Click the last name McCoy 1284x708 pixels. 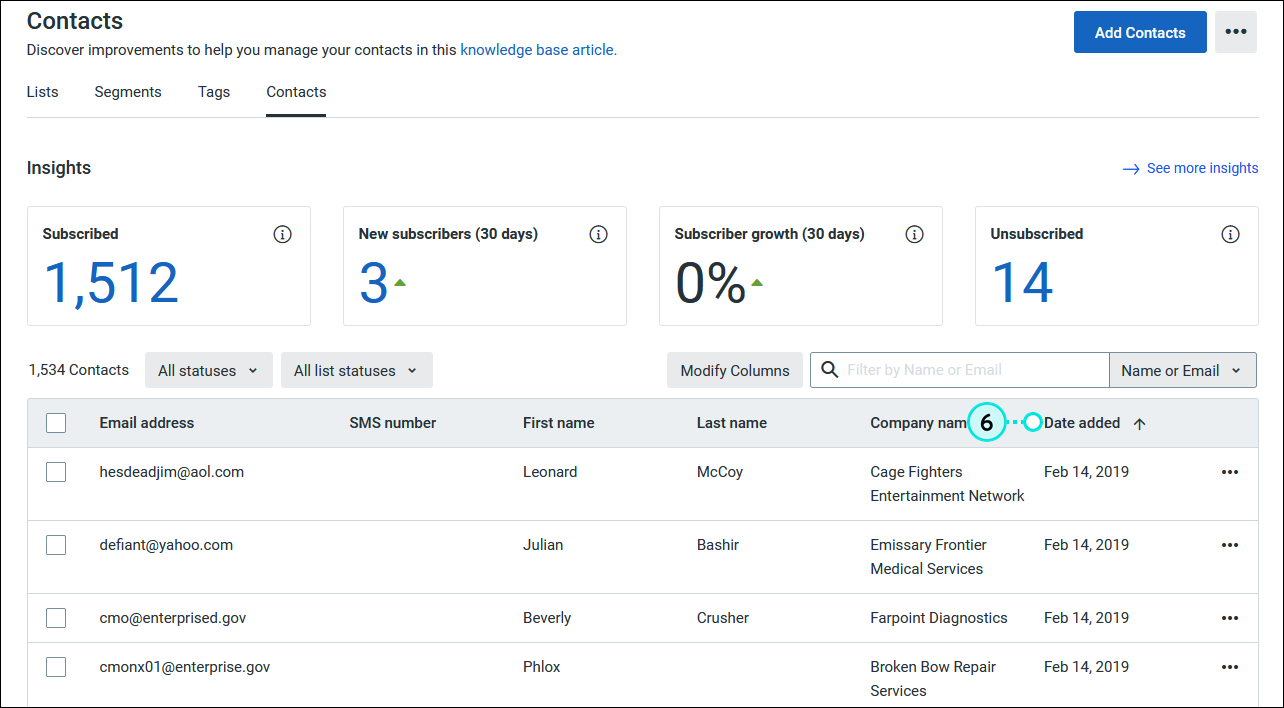720,472
